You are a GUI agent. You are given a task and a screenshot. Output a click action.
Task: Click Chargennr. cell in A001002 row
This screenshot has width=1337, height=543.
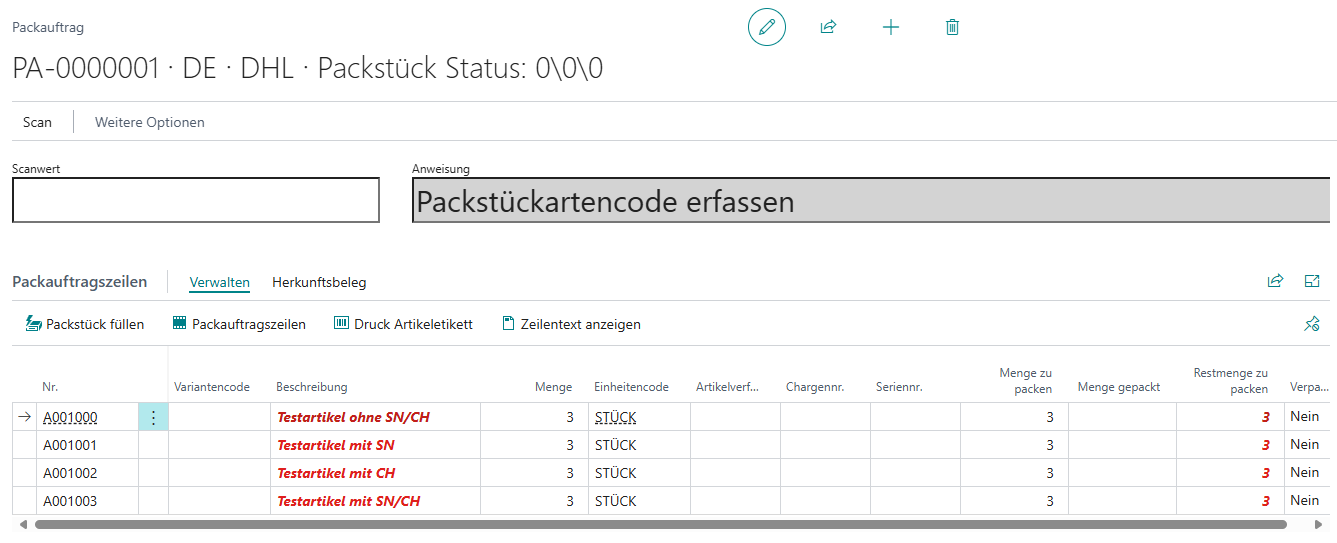pos(825,473)
